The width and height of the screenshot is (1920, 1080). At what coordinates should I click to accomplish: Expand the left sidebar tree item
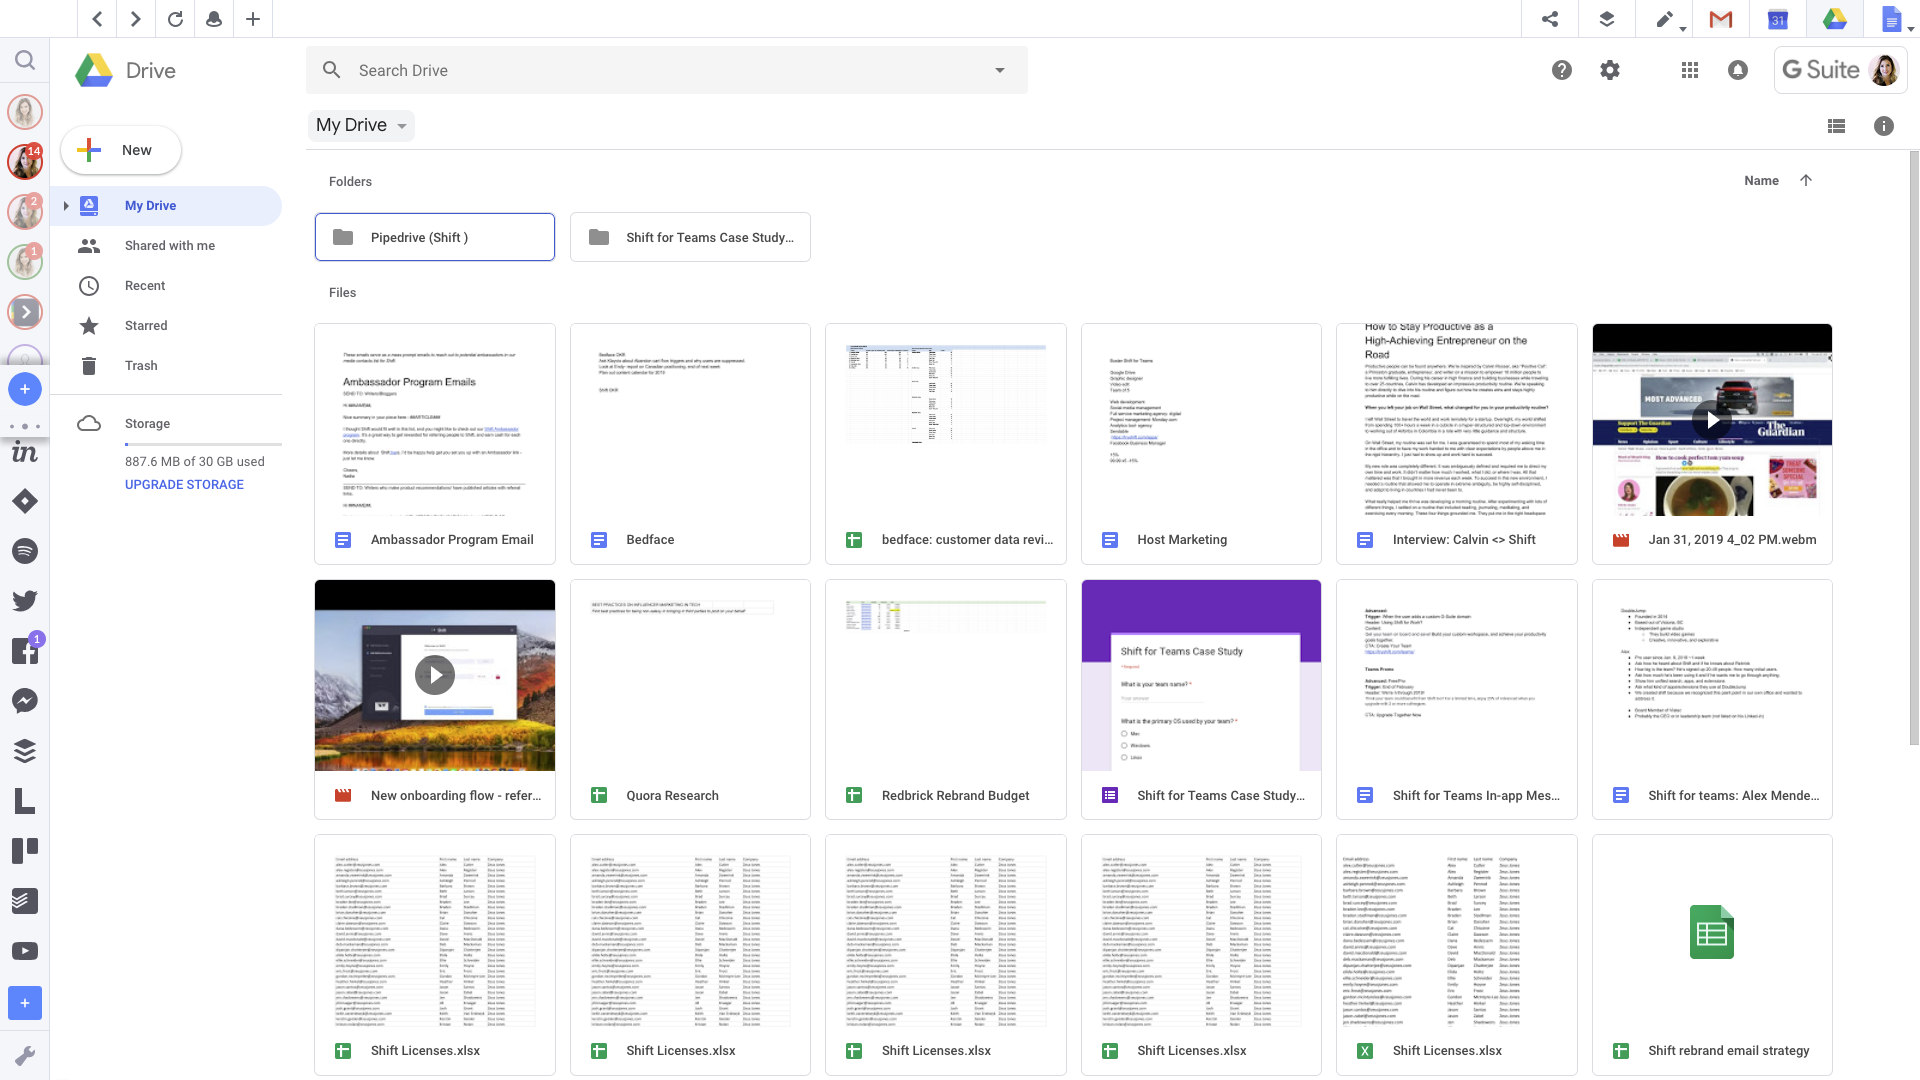click(x=66, y=206)
